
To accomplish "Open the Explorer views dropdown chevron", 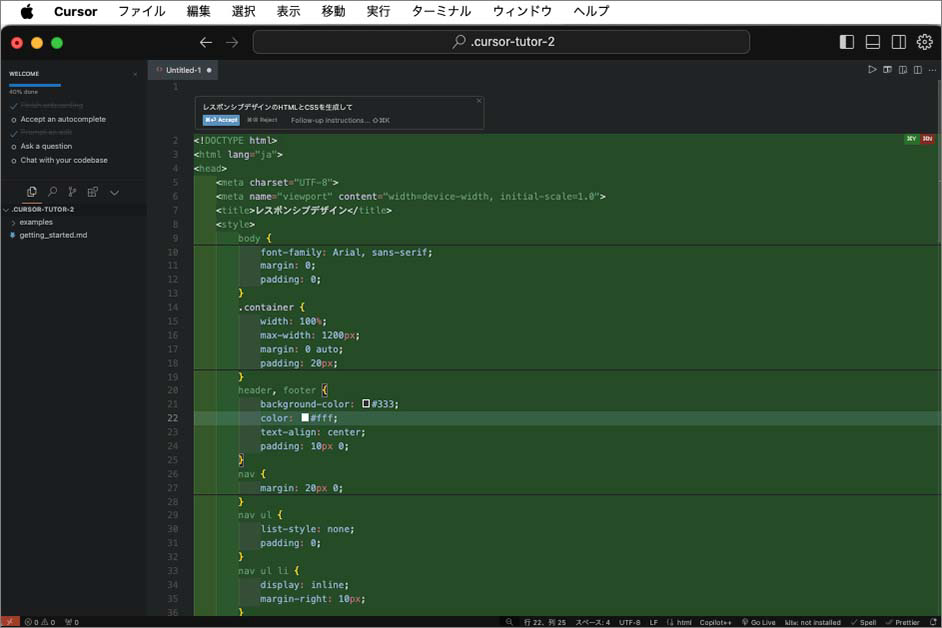I will click(114, 192).
